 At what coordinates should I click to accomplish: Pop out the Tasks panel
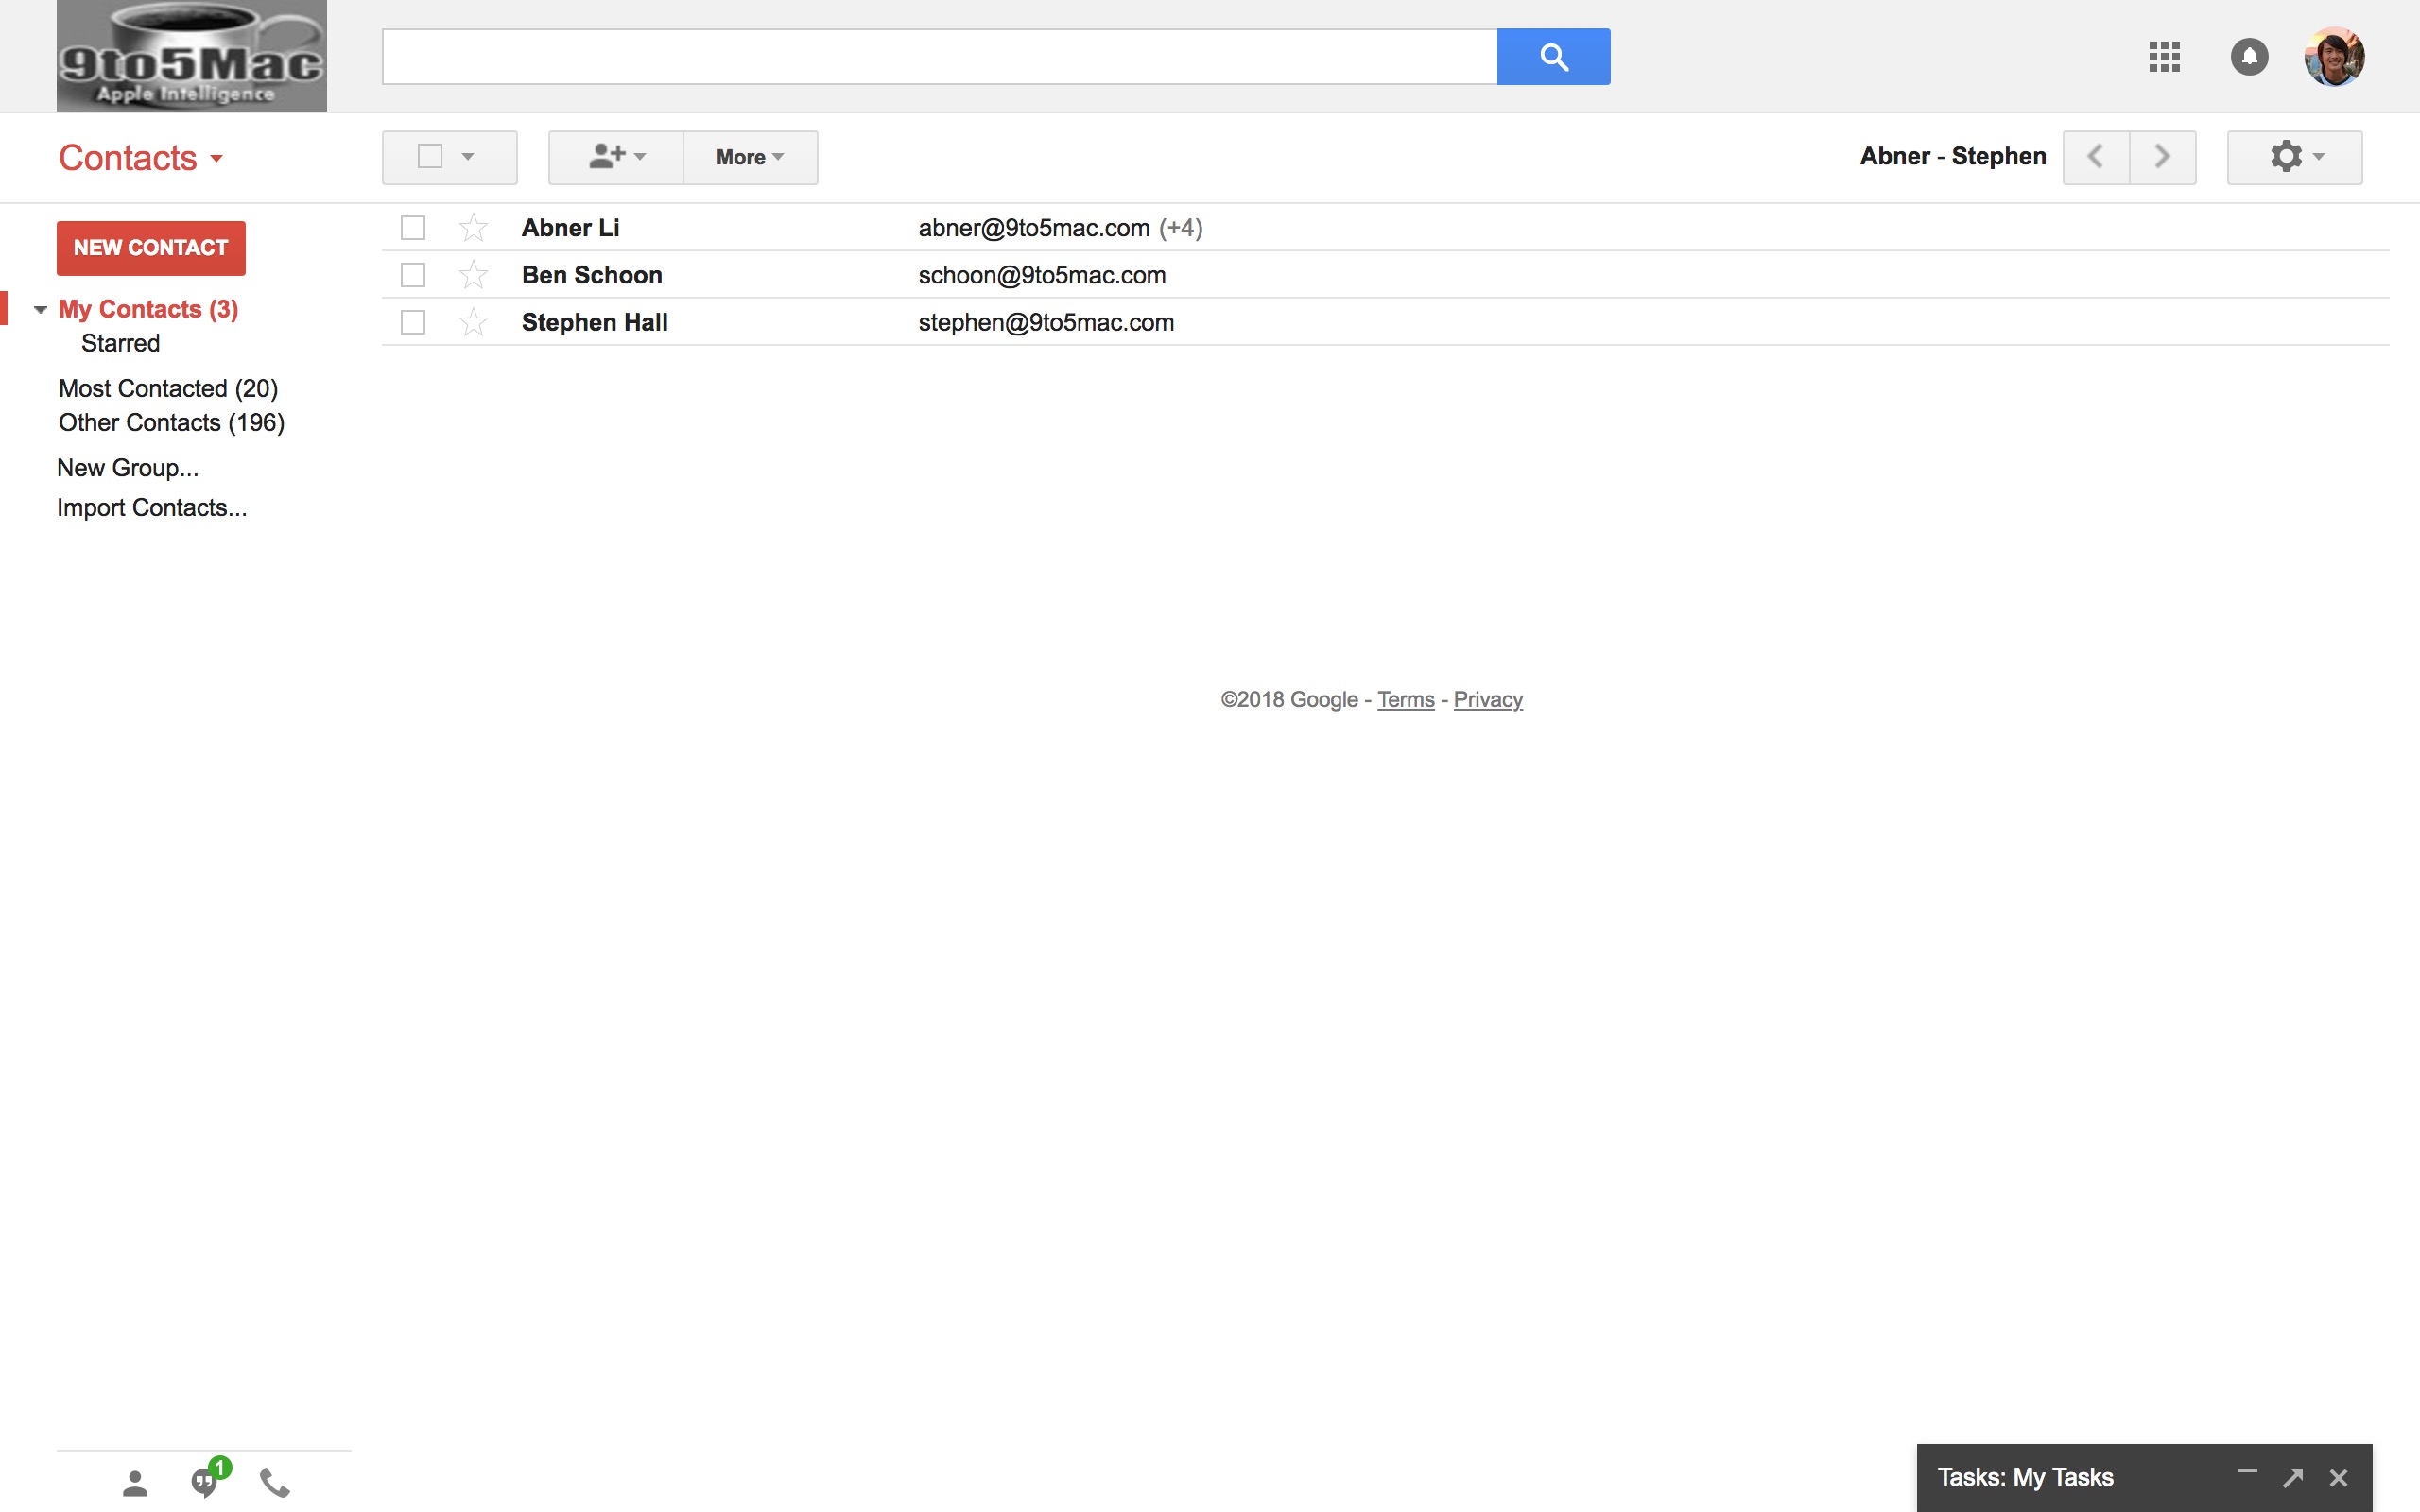(x=2293, y=1477)
